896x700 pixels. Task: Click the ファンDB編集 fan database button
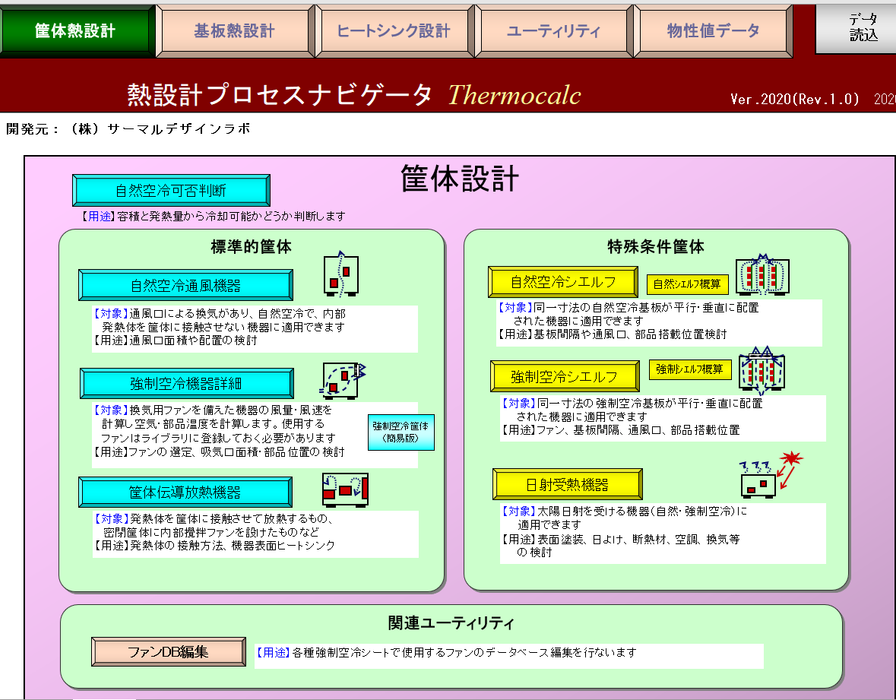click(170, 650)
